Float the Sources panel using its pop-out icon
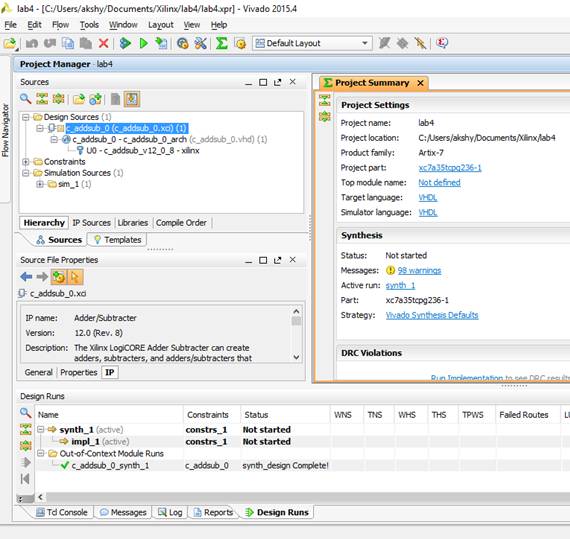 [277, 83]
